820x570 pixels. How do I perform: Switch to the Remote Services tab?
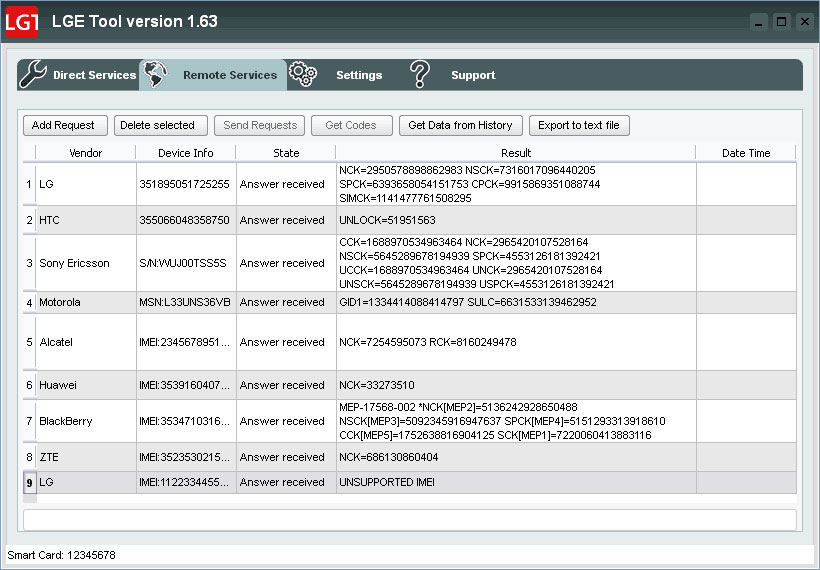[213, 75]
